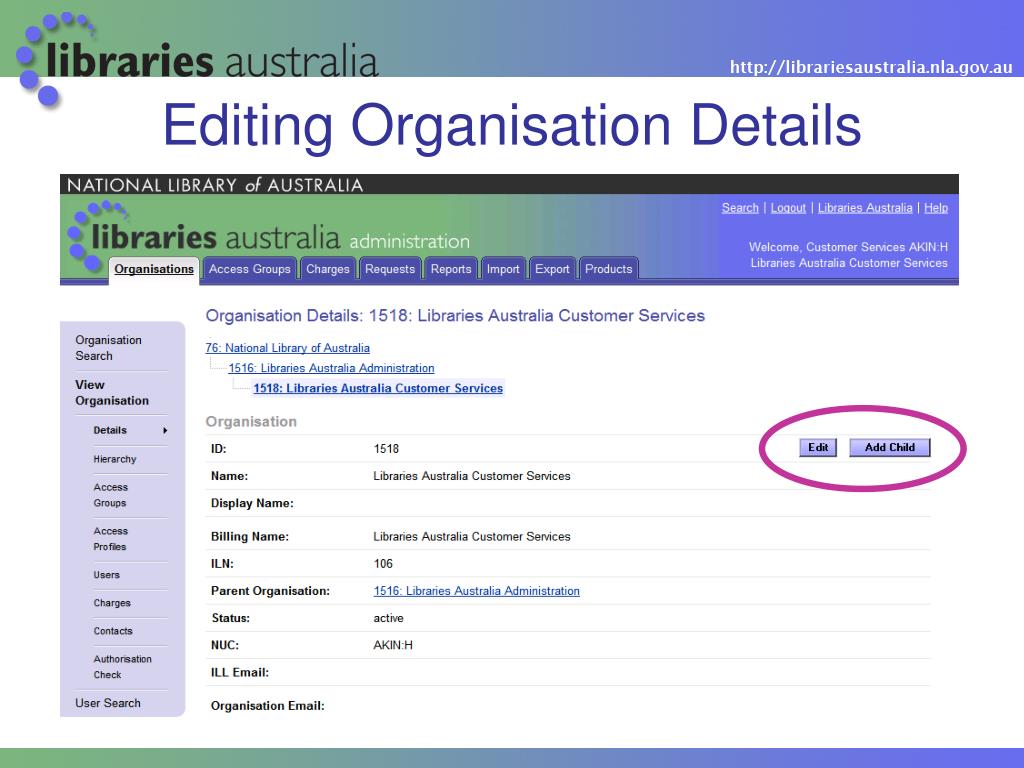Open the Products tab
The image size is (1024, 768).
(609, 269)
